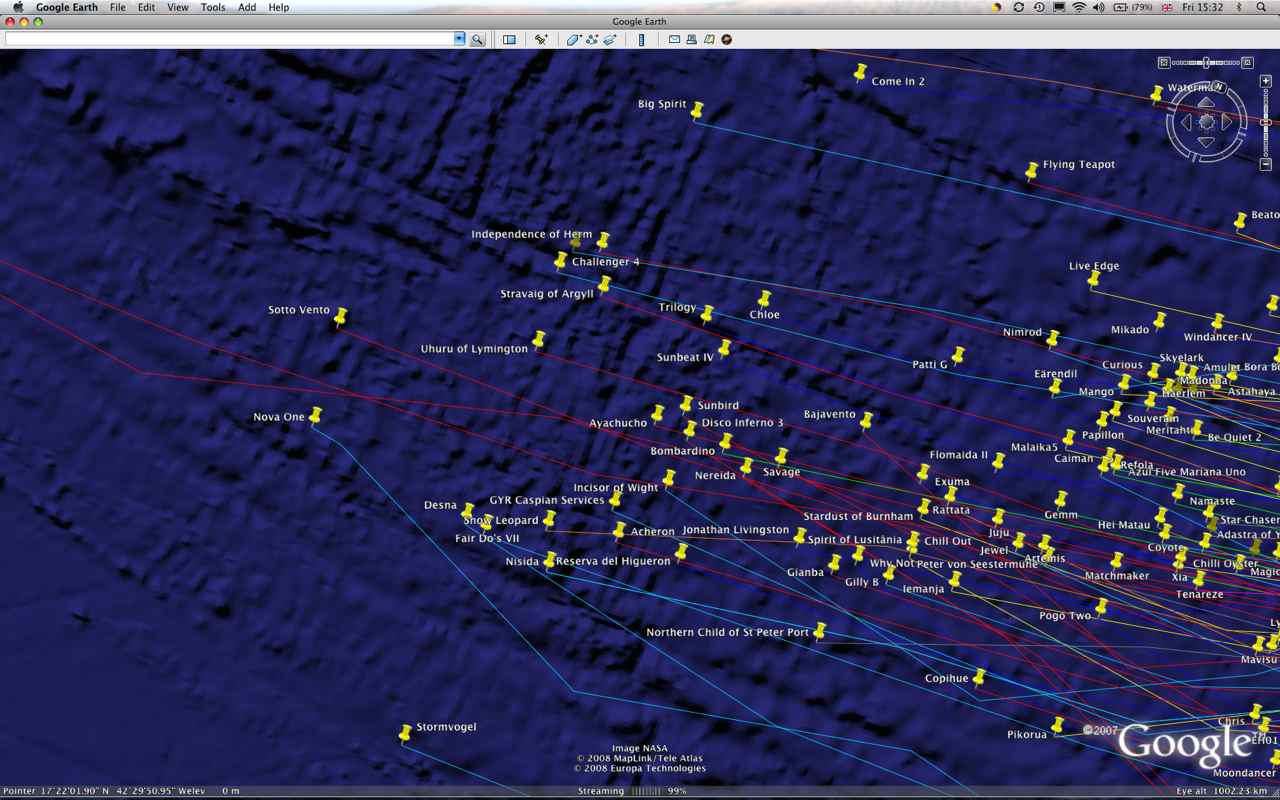Click the Come In 2 pushpin
Viewport: 1280px width, 800px height.
(860, 72)
